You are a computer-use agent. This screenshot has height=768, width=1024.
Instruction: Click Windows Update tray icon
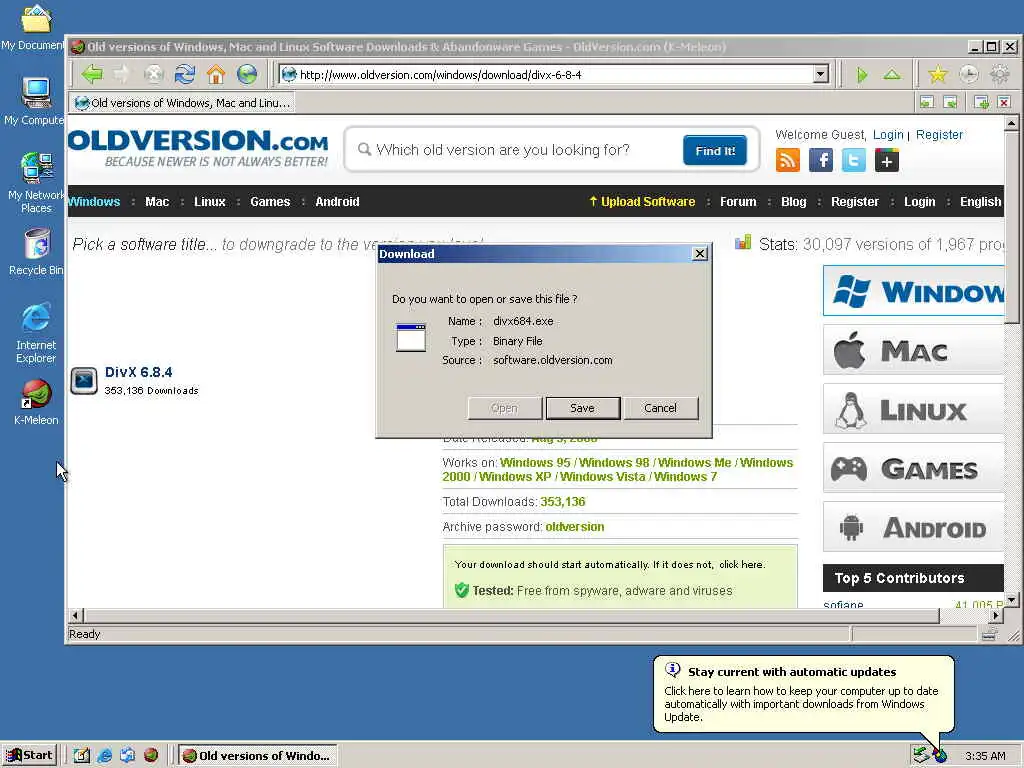(939, 756)
